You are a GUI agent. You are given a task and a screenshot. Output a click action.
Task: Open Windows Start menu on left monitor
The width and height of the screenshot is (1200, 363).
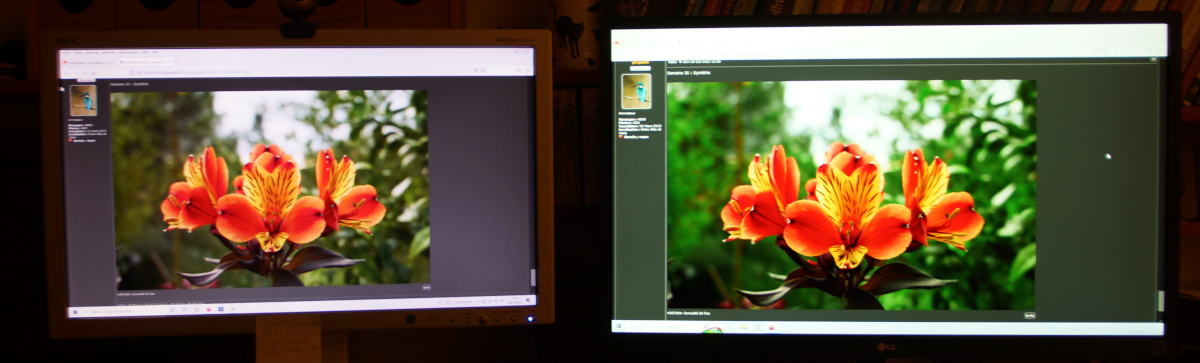point(75,312)
